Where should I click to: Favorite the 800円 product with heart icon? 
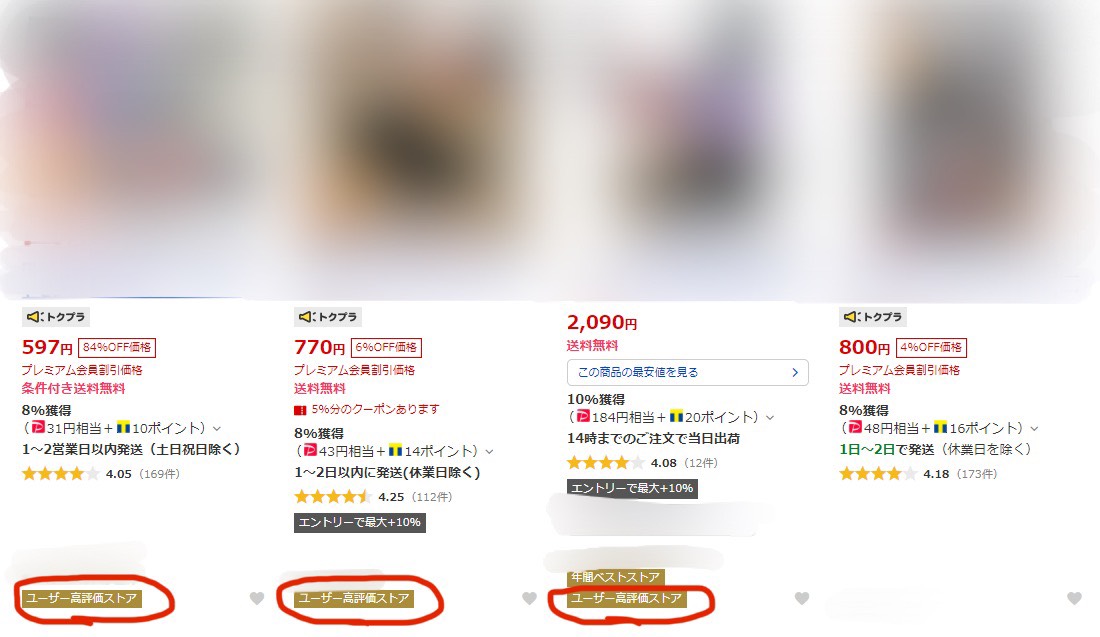pyautogui.click(x=1074, y=598)
